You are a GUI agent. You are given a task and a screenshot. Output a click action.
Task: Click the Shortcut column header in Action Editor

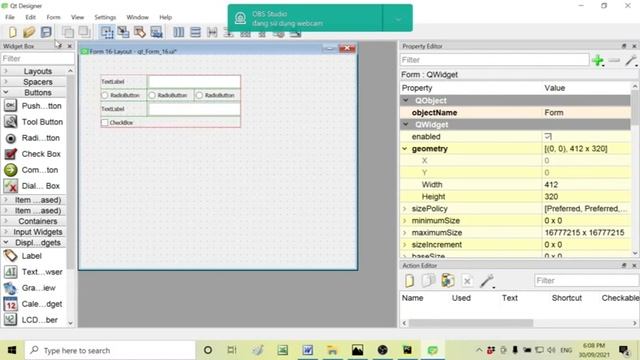tap(567, 298)
